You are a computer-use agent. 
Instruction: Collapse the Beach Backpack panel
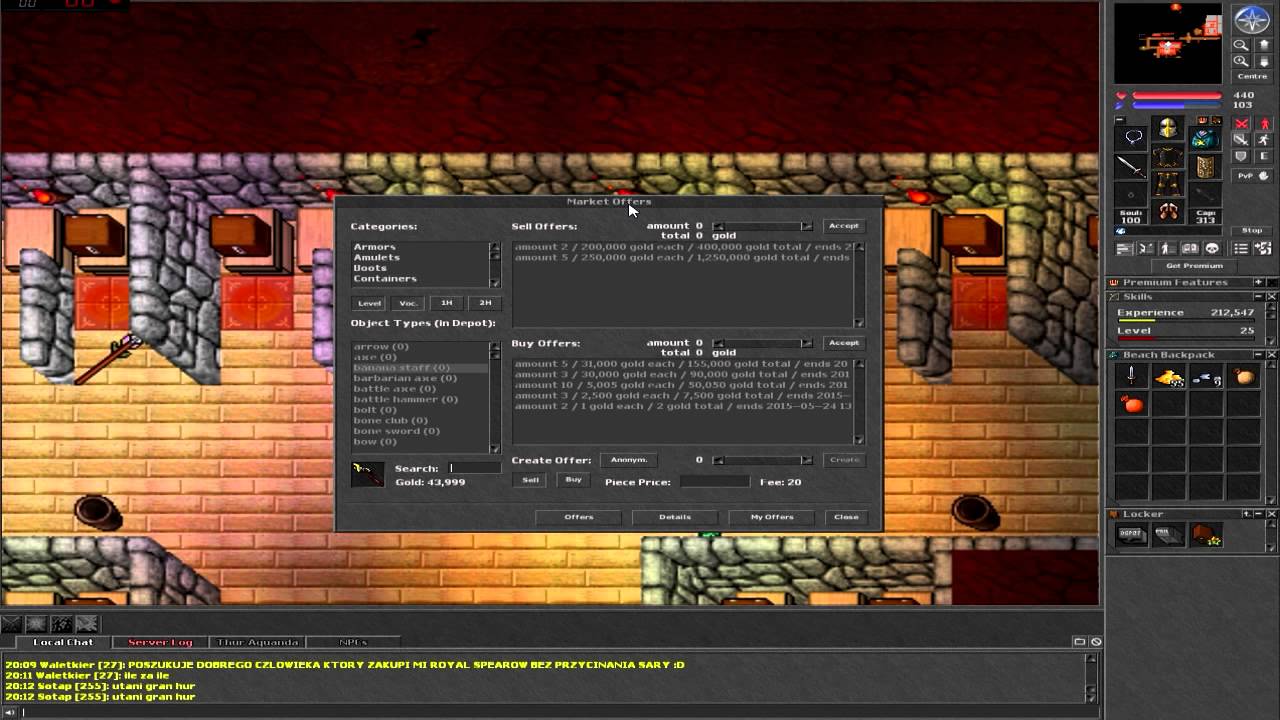(1259, 355)
